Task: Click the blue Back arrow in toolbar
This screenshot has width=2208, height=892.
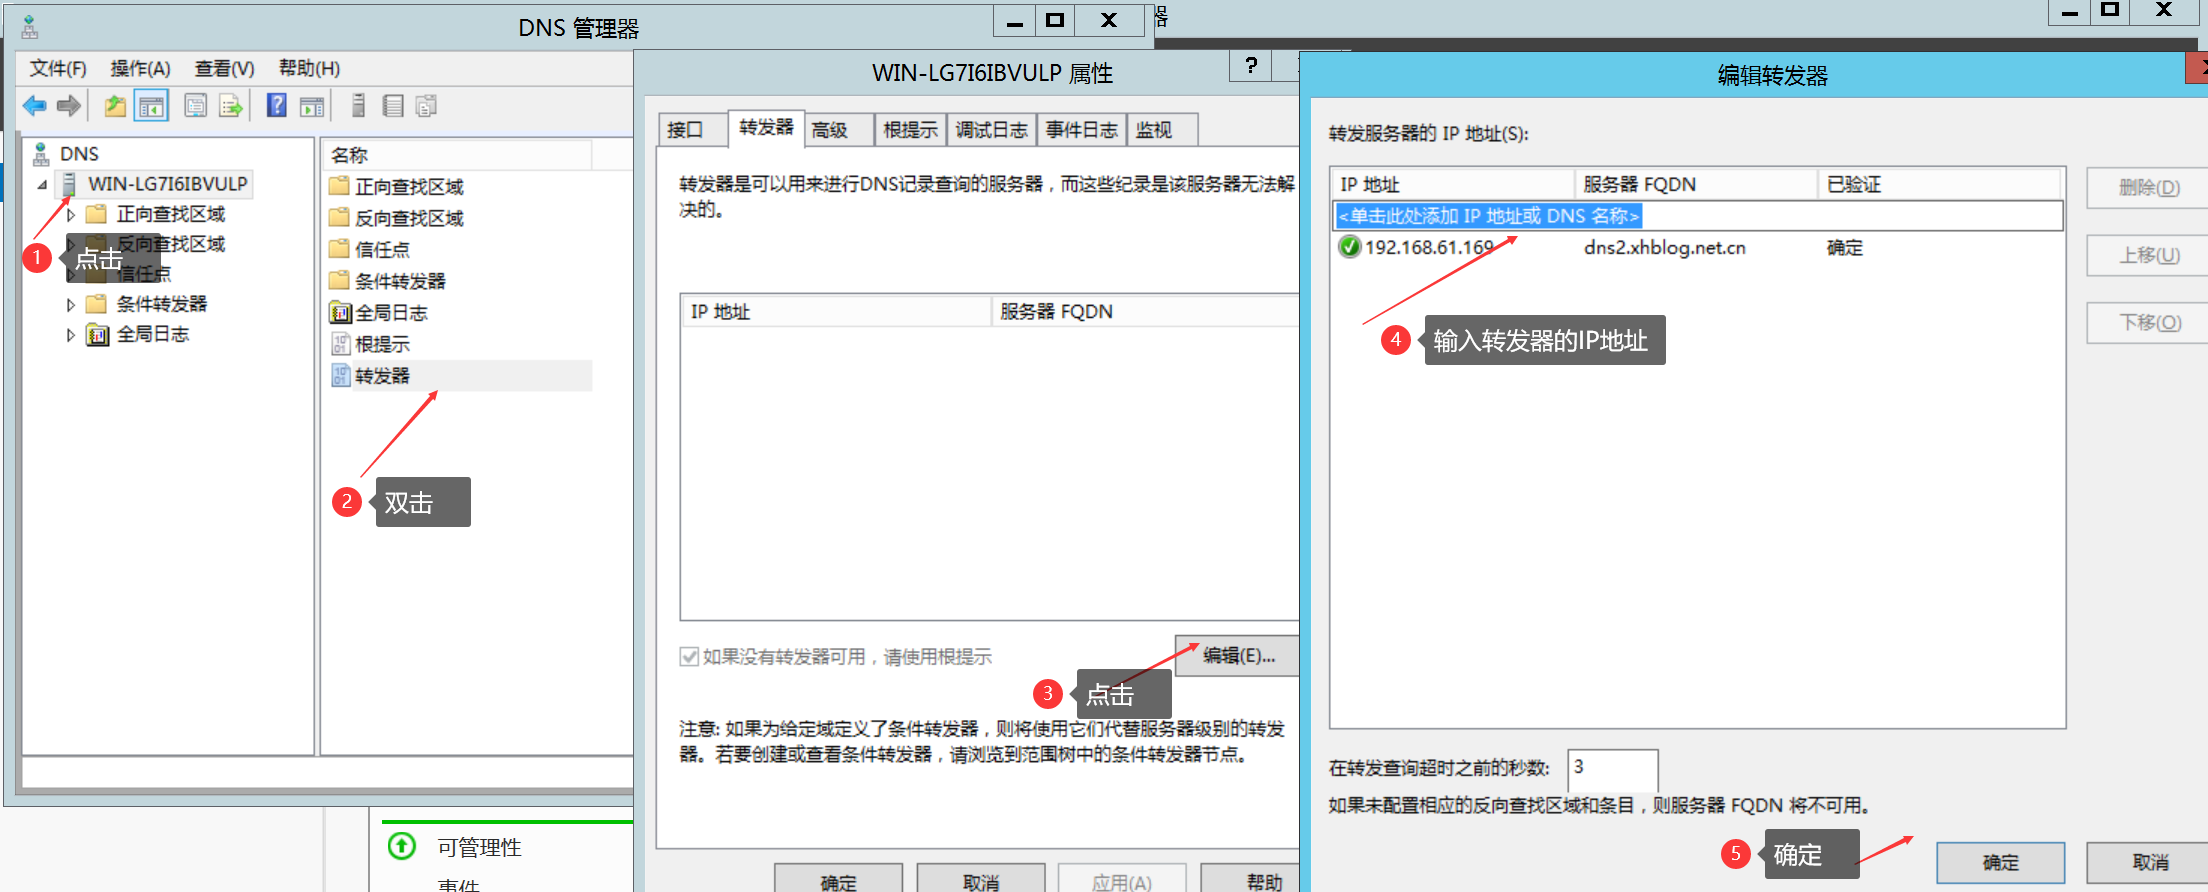Action: [x=35, y=106]
